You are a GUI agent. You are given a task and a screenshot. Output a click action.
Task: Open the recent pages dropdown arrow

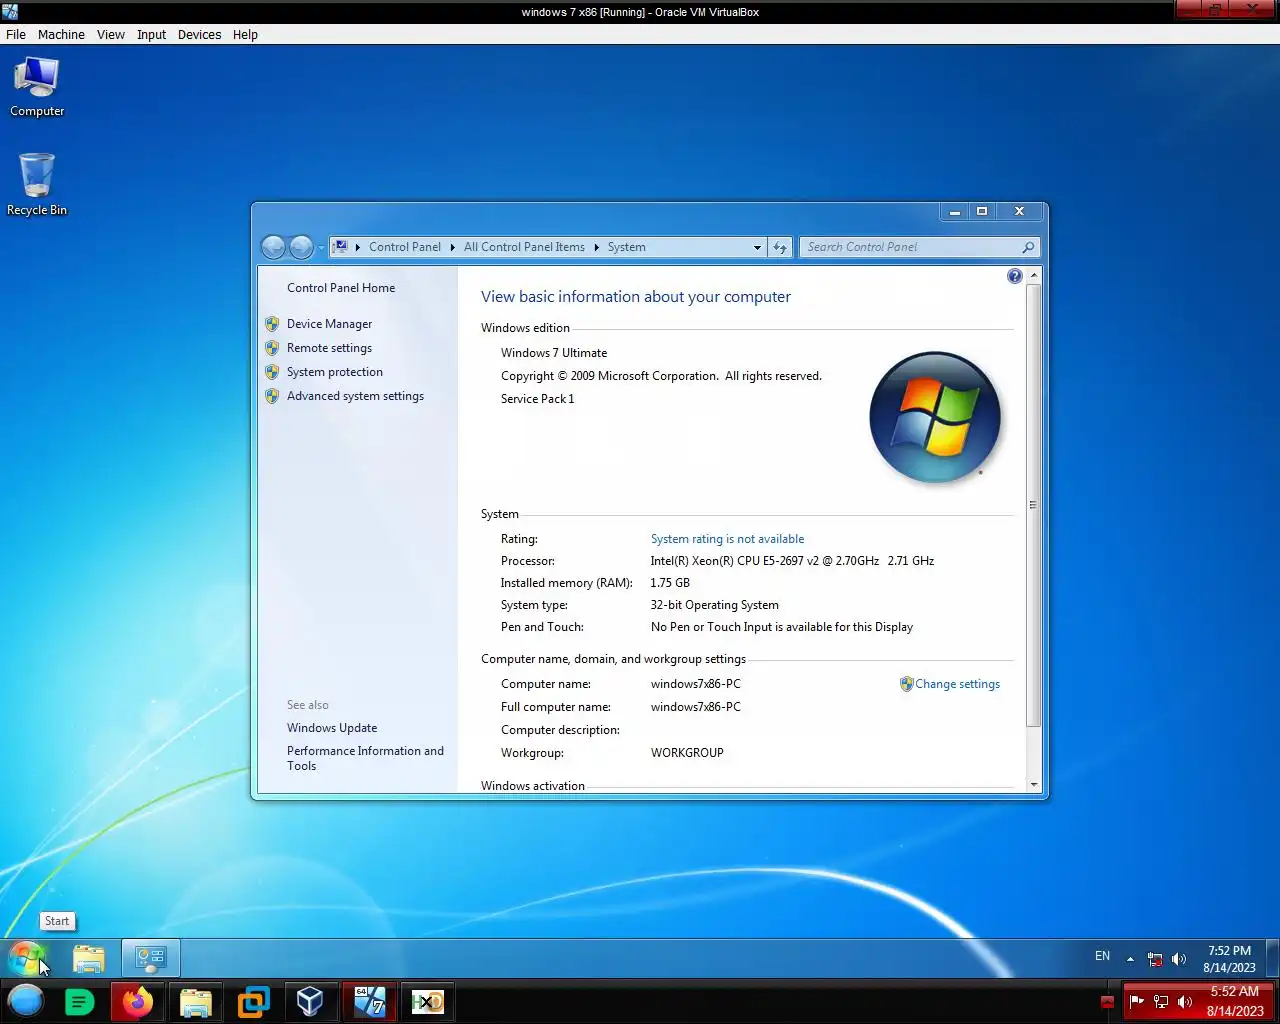click(321, 248)
